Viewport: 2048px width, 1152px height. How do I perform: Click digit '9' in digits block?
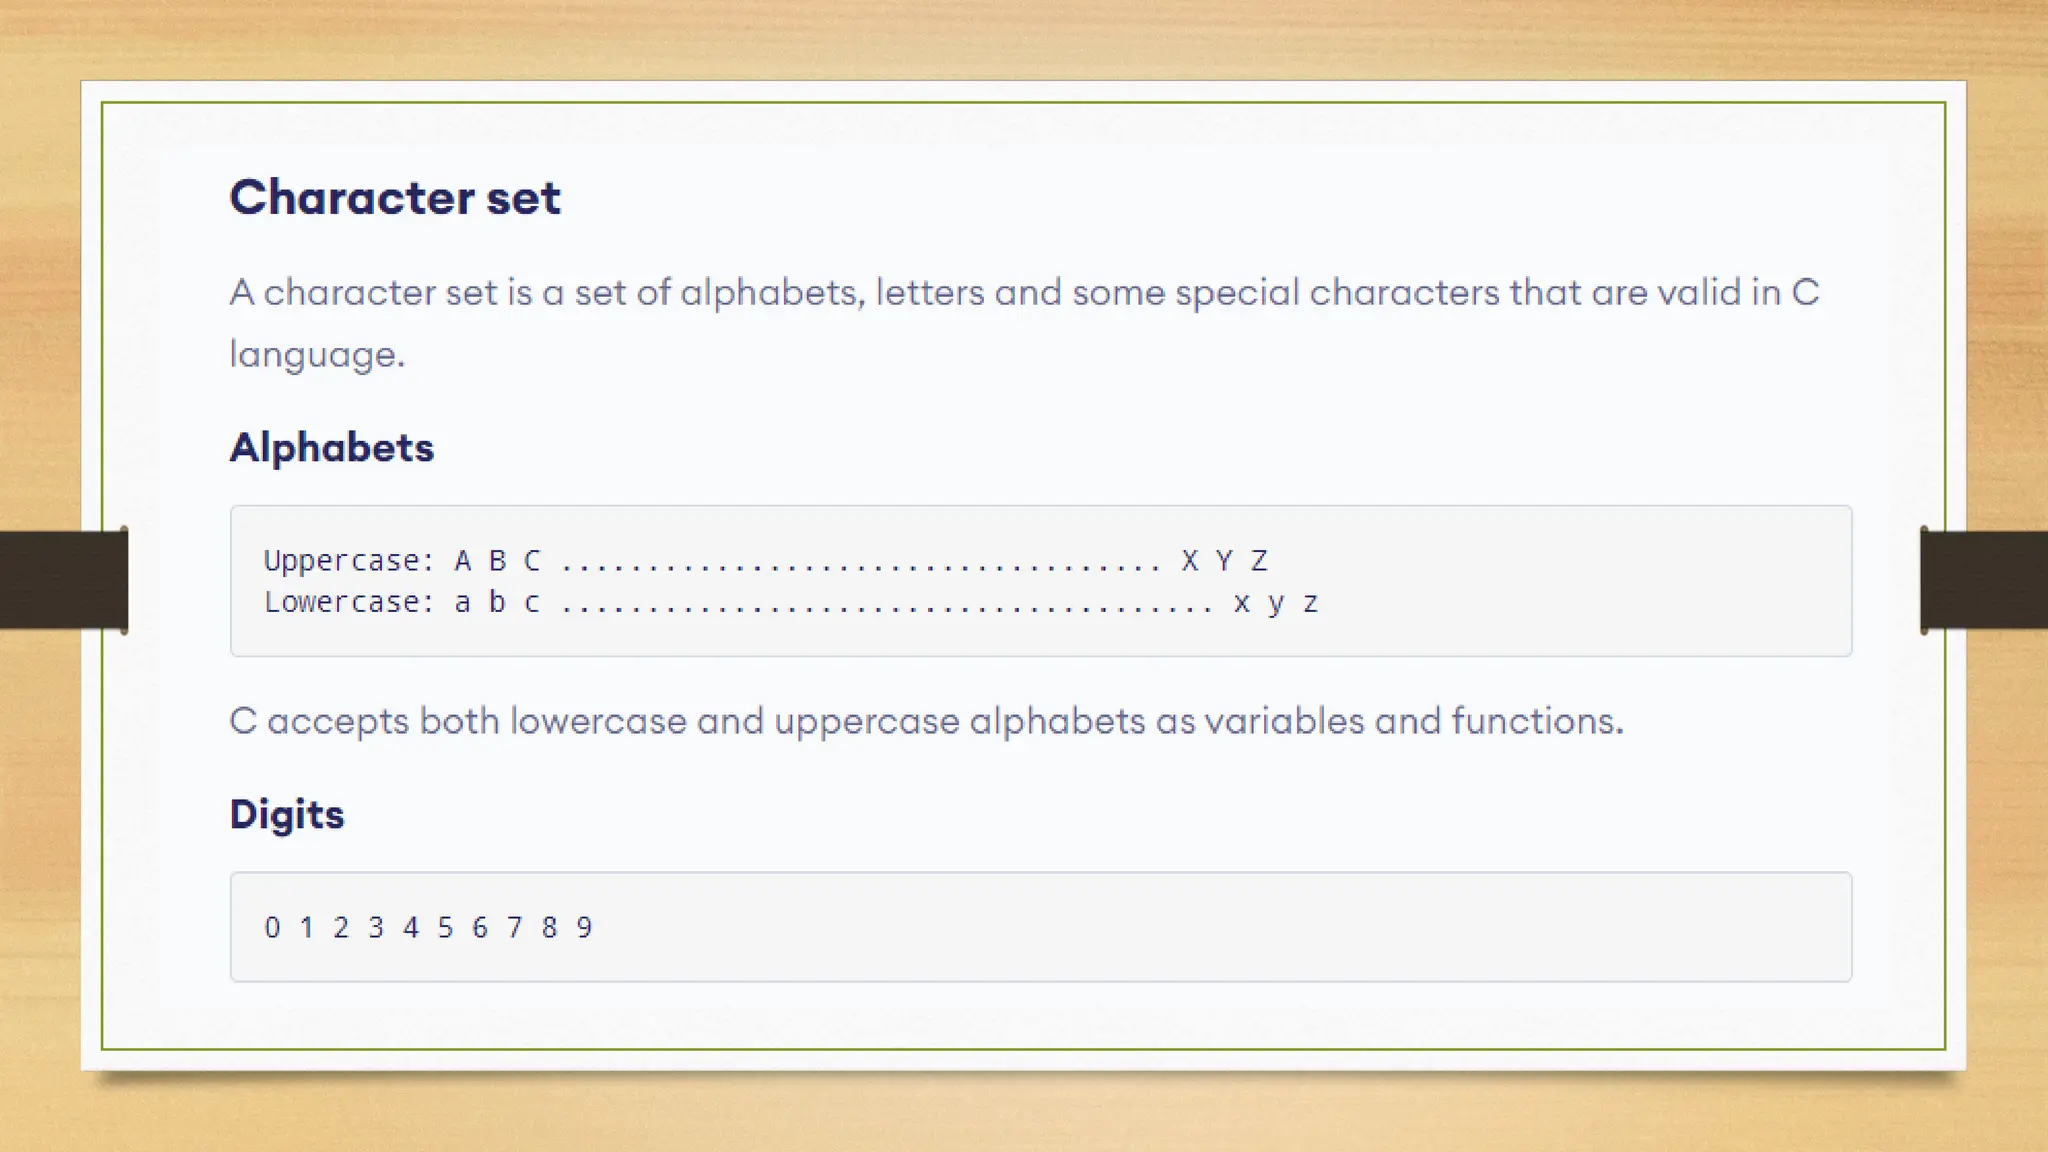(x=584, y=928)
